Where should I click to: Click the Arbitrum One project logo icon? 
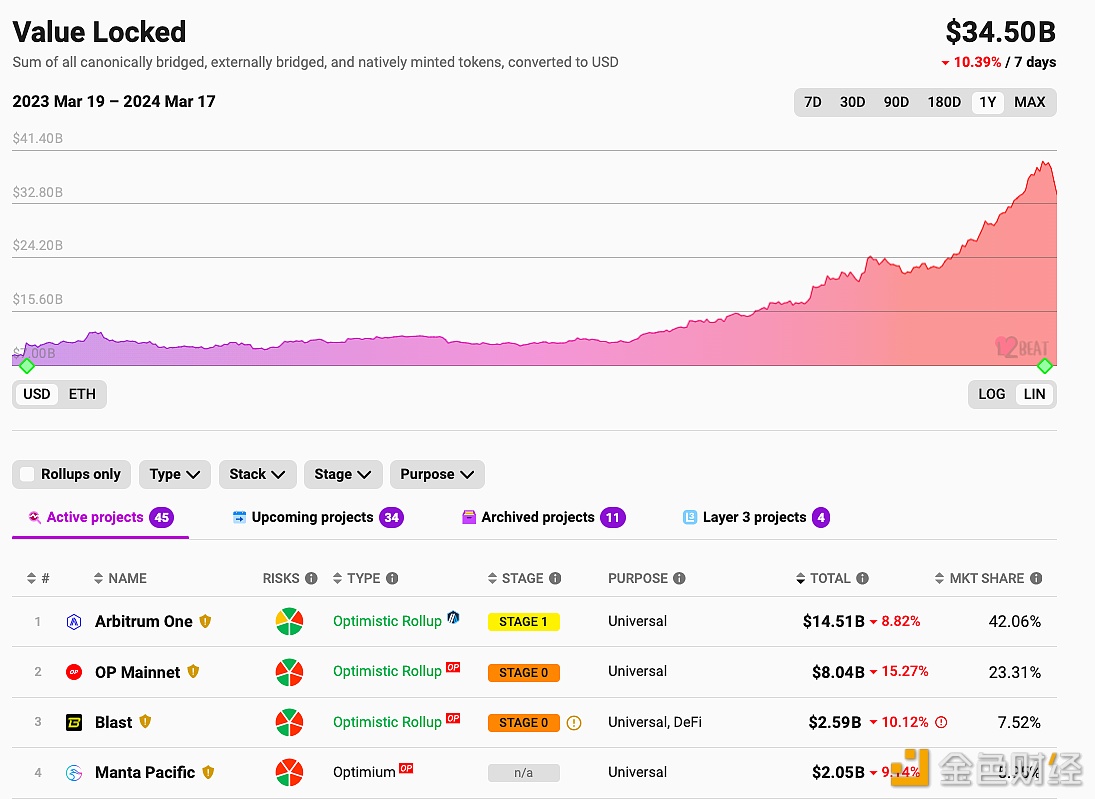coord(74,622)
